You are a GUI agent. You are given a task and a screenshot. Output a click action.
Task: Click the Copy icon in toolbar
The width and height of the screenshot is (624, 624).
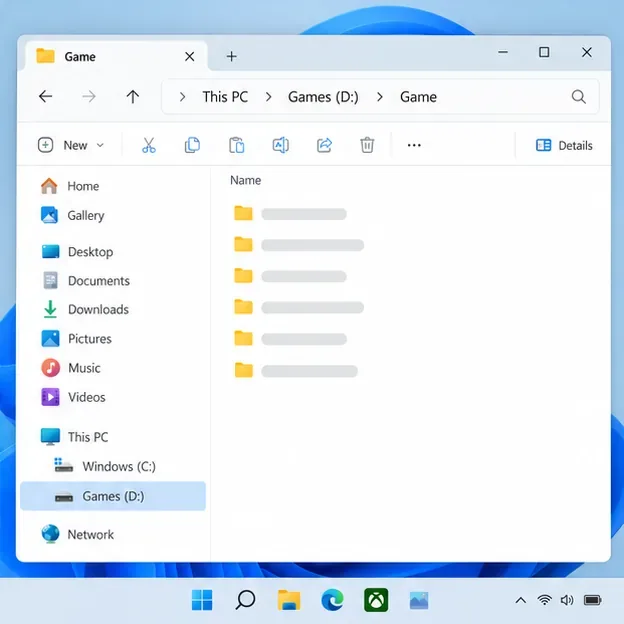tap(192, 145)
